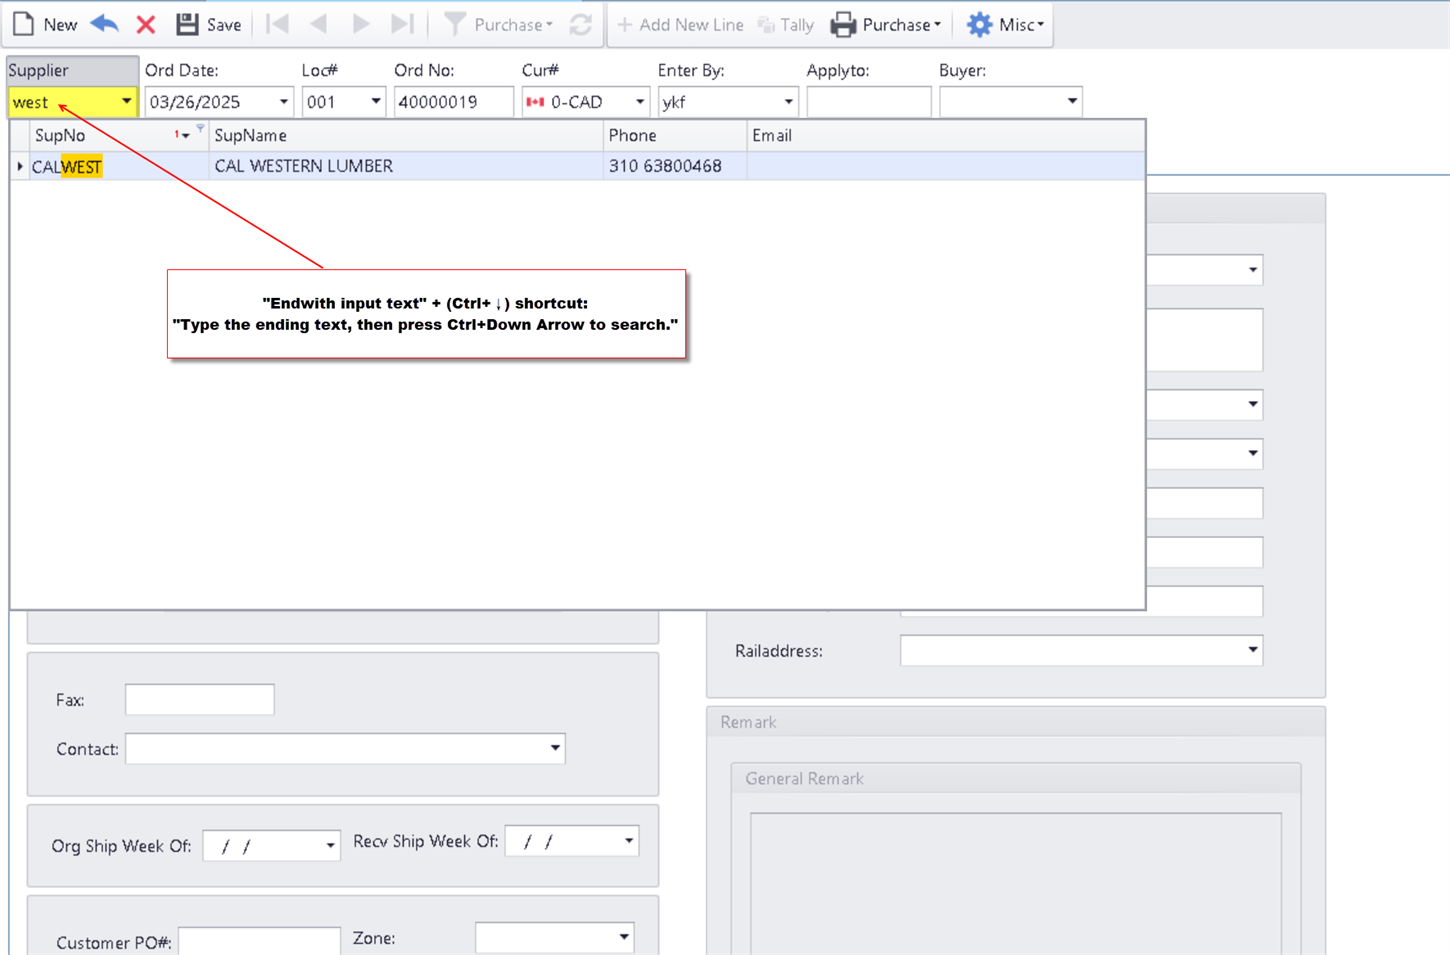
Task: Click the Applyto input field
Action: tap(868, 102)
